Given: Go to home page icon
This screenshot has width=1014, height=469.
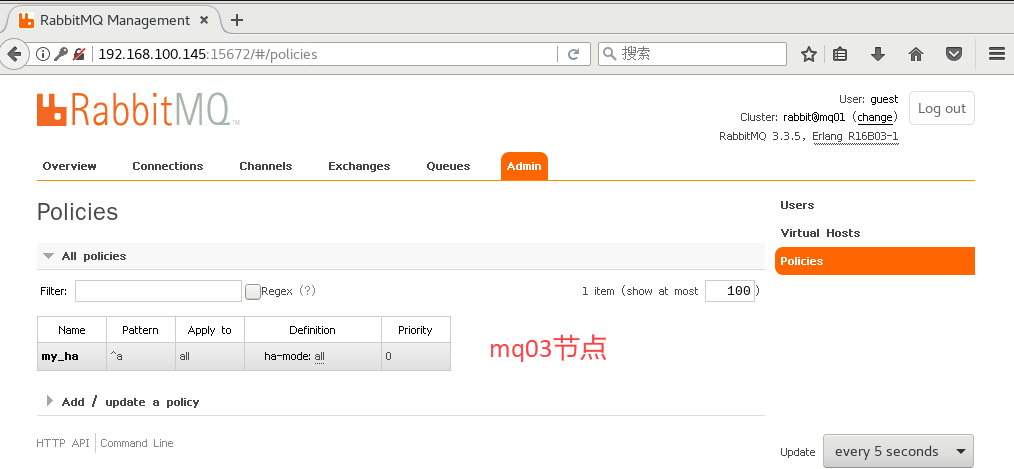Looking at the screenshot, I should pos(916,54).
